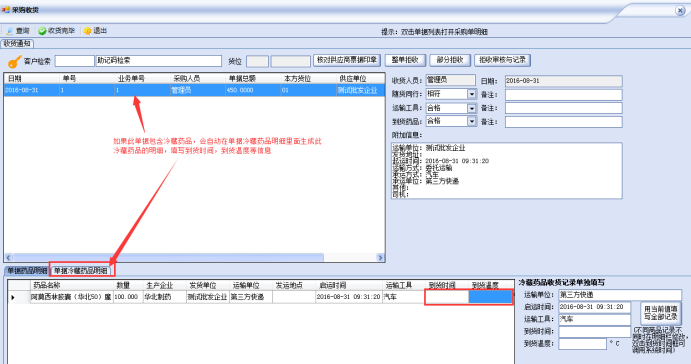This screenshot has height=364, width=691.
Task: Click 核对供应商票据印章 button
Action: (347, 60)
